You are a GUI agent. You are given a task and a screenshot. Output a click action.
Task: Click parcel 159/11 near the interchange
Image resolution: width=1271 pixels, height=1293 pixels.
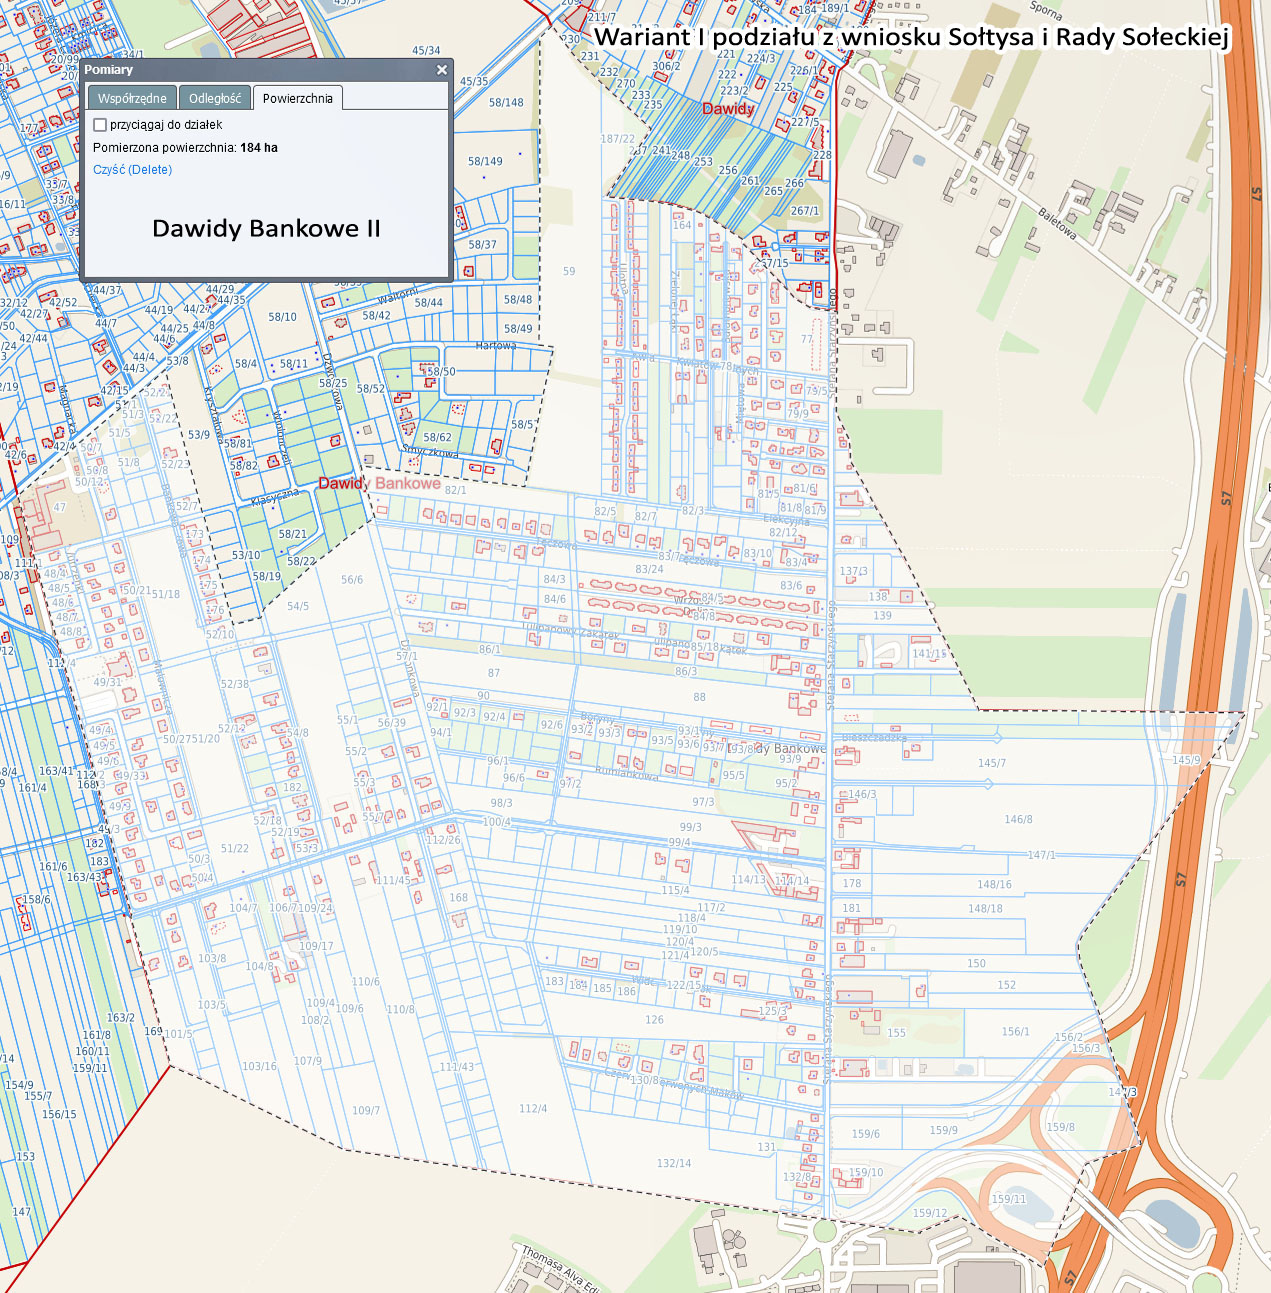(1009, 1200)
